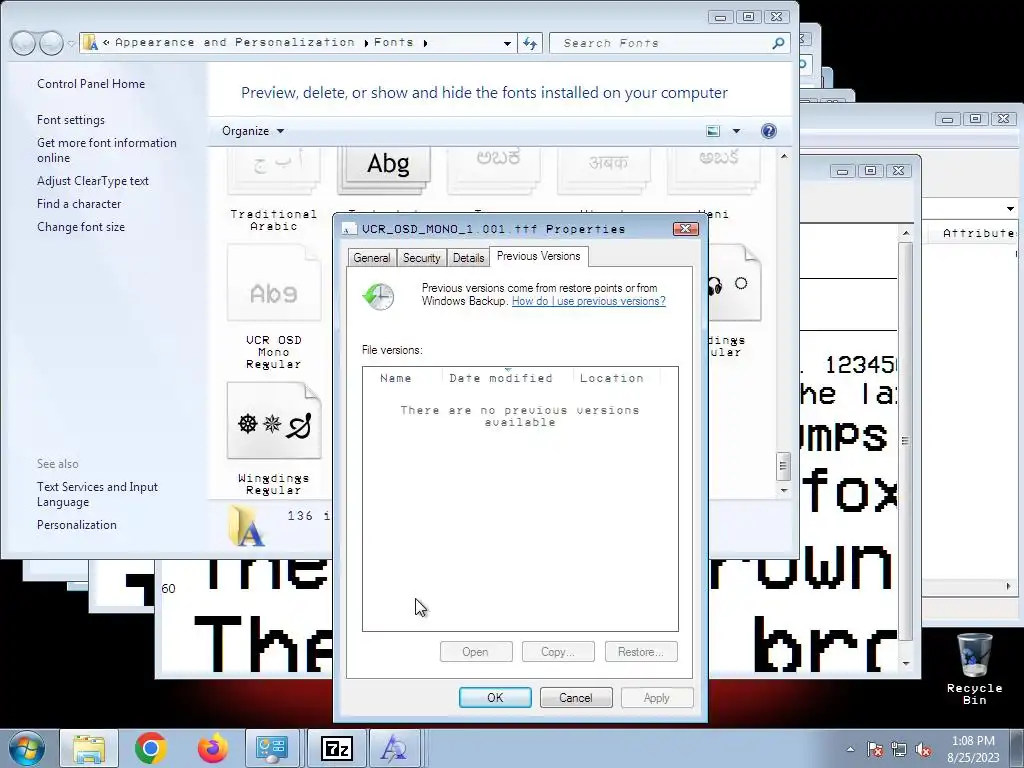Click the refresh button next to address bar
This screenshot has height=768, width=1024.
pyautogui.click(x=530, y=43)
